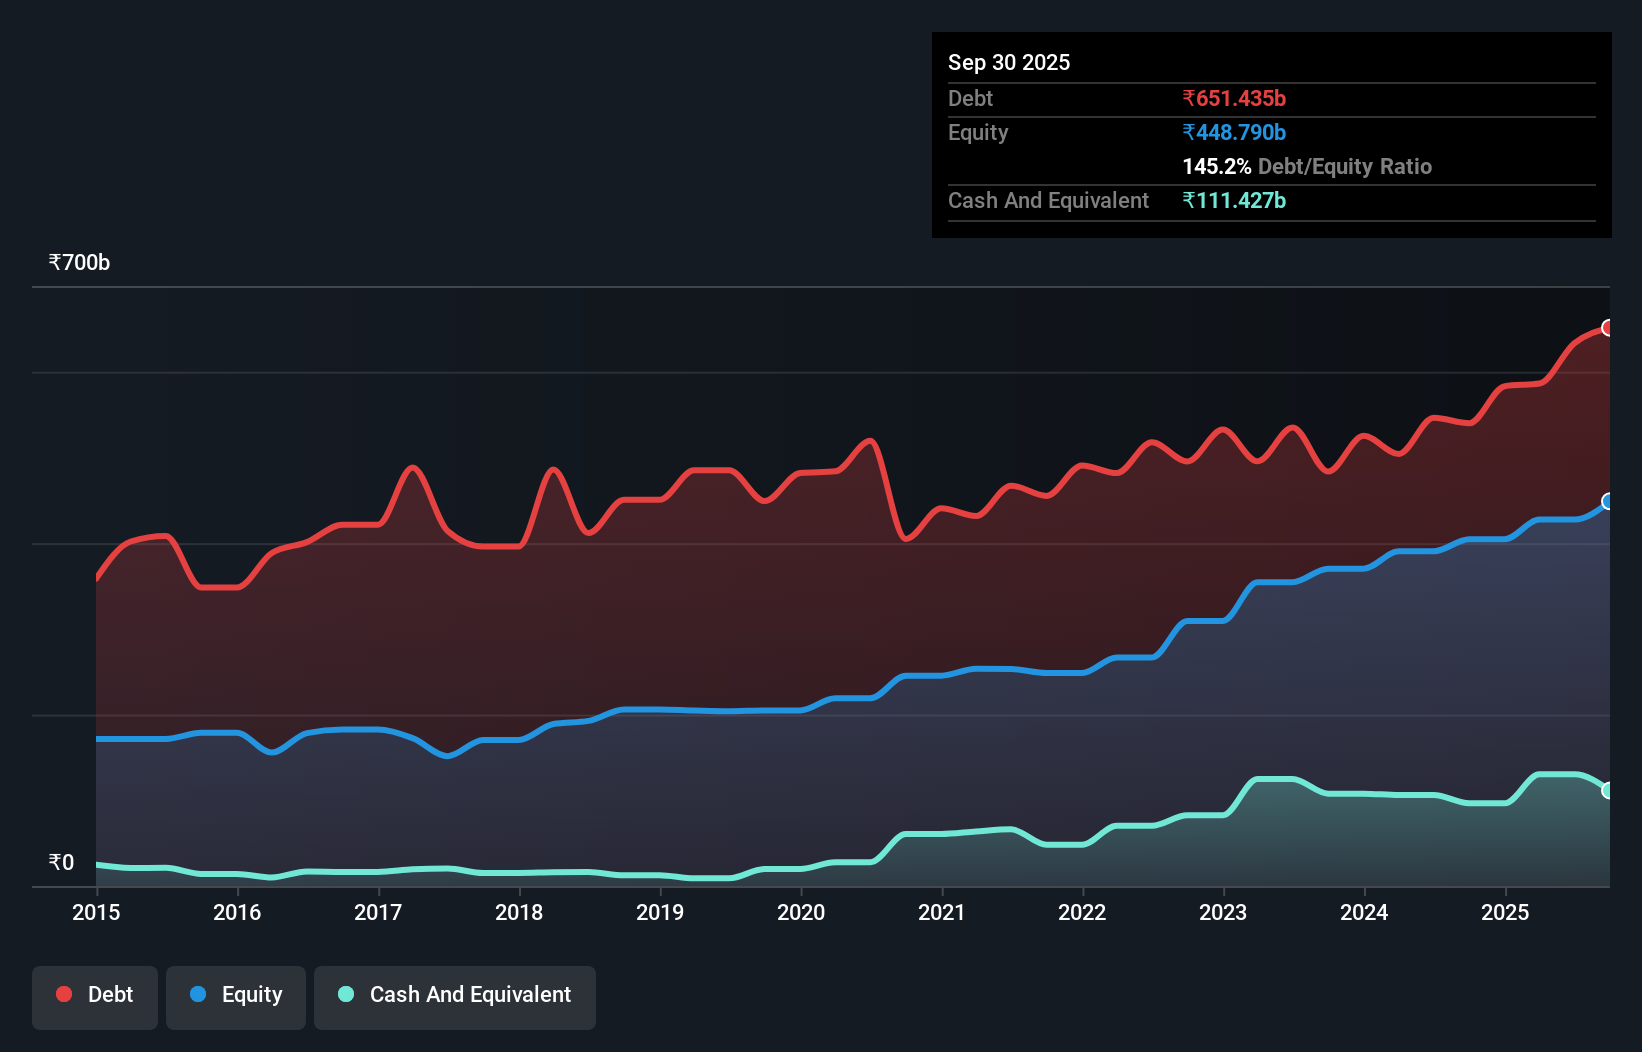Expand details under Debt/Equity Ratio row
Viewport: 1642px width, 1052px height.
(1307, 166)
